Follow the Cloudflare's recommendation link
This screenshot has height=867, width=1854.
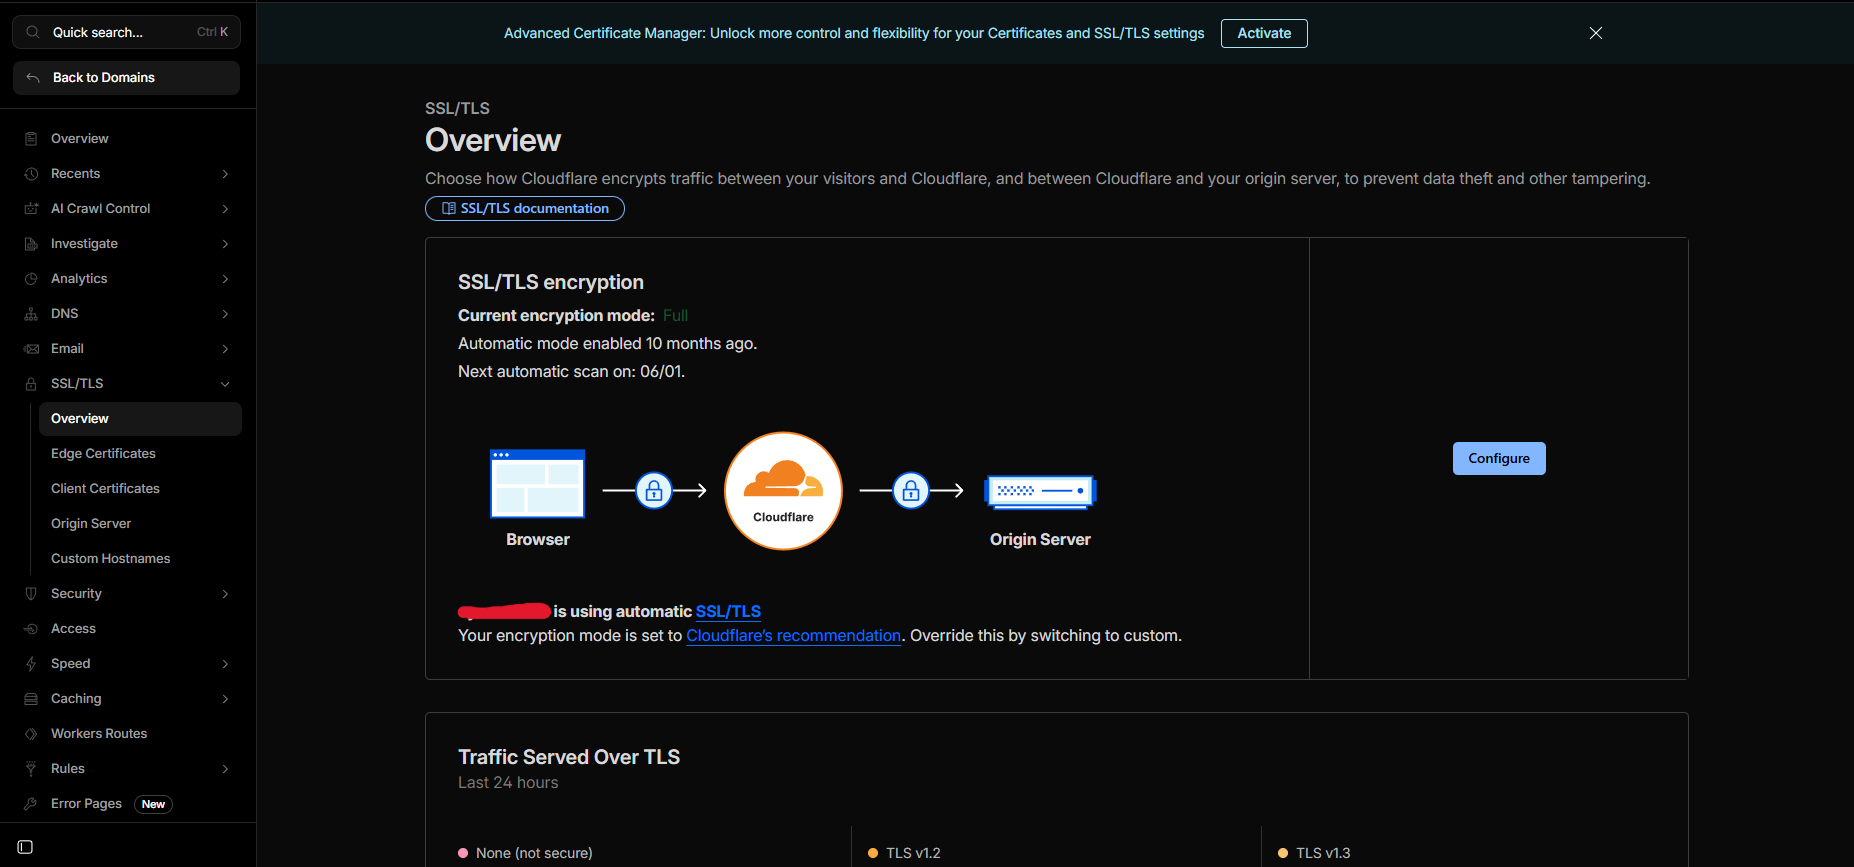pos(794,636)
